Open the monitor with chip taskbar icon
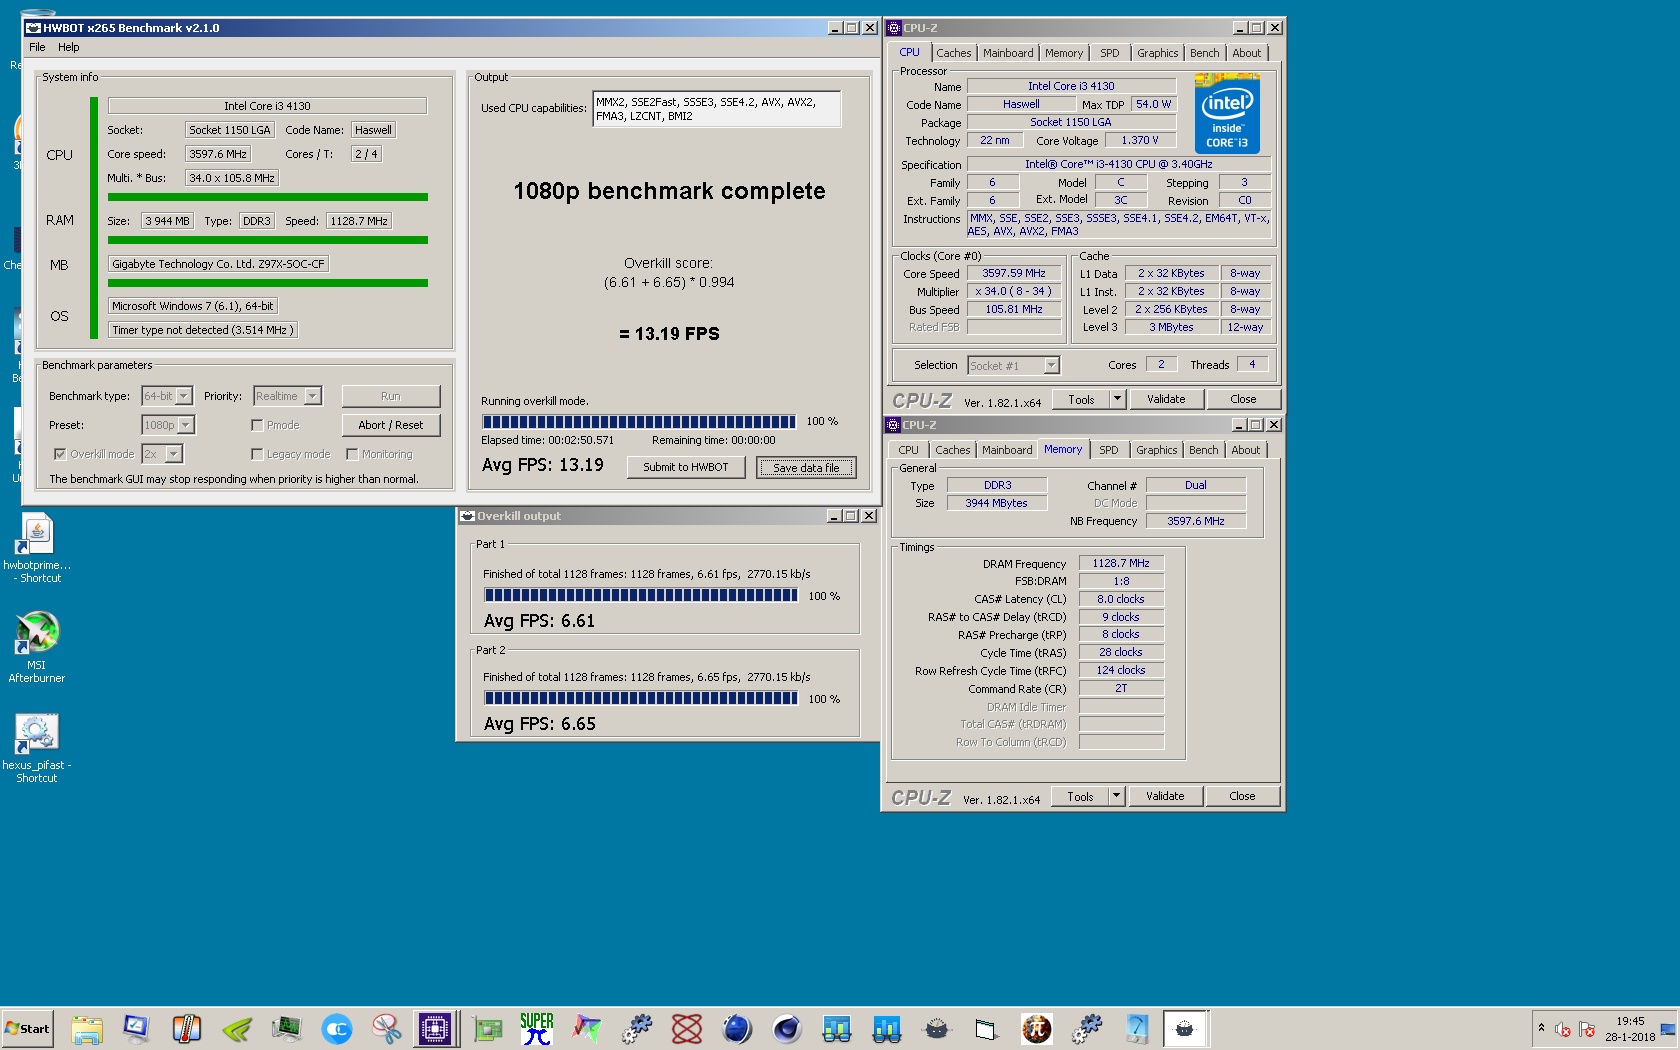This screenshot has height=1050, width=1680. [x=287, y=1028]
